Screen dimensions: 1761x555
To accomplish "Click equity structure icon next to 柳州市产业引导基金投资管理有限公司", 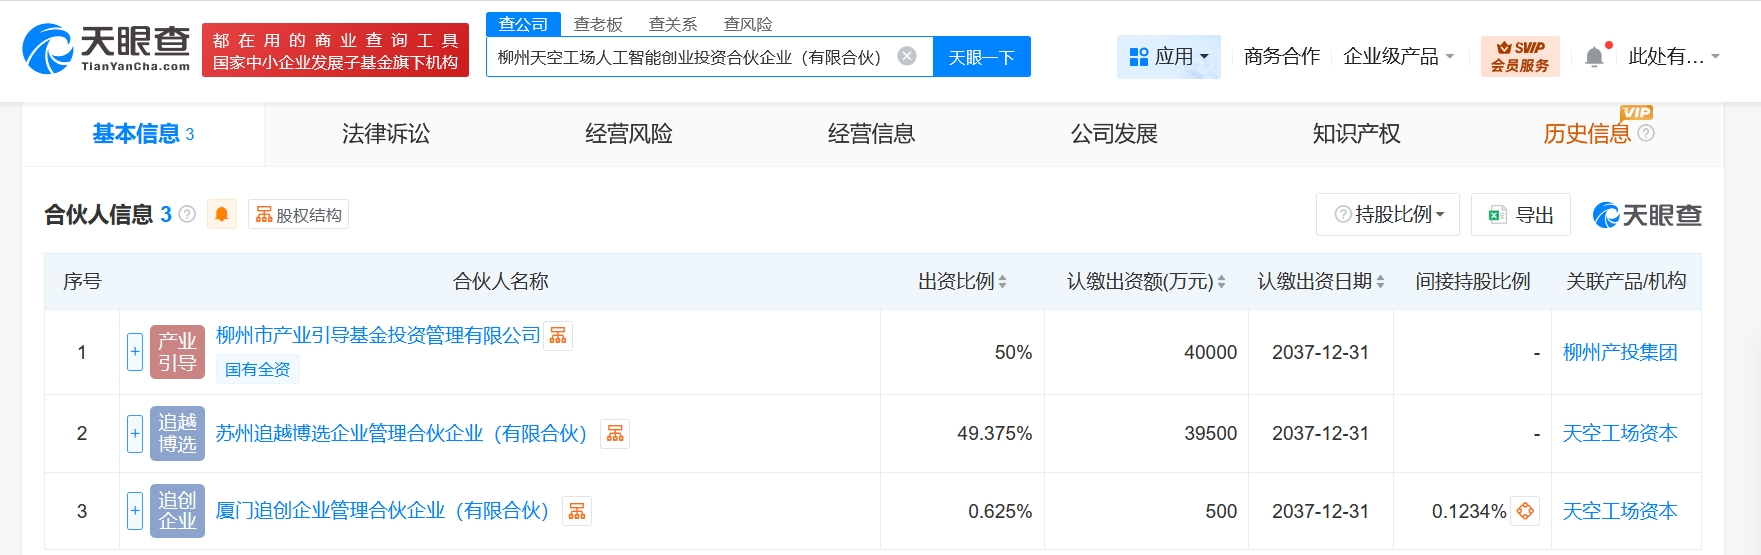I will point(558,336).
